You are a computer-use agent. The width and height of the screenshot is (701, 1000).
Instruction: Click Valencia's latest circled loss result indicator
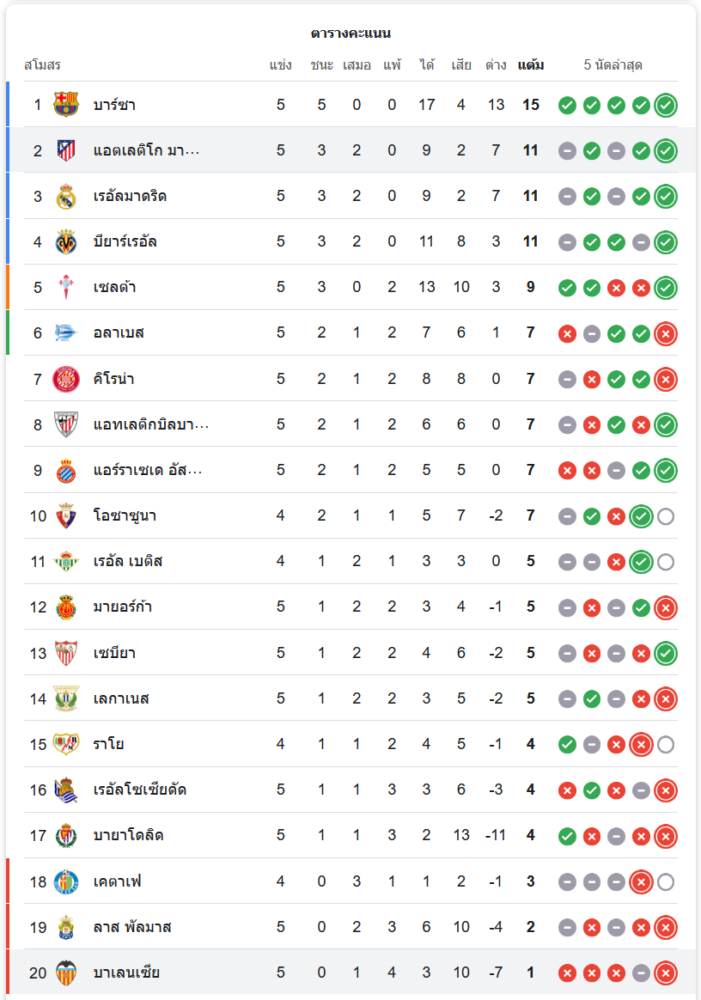tap(666, 973)
